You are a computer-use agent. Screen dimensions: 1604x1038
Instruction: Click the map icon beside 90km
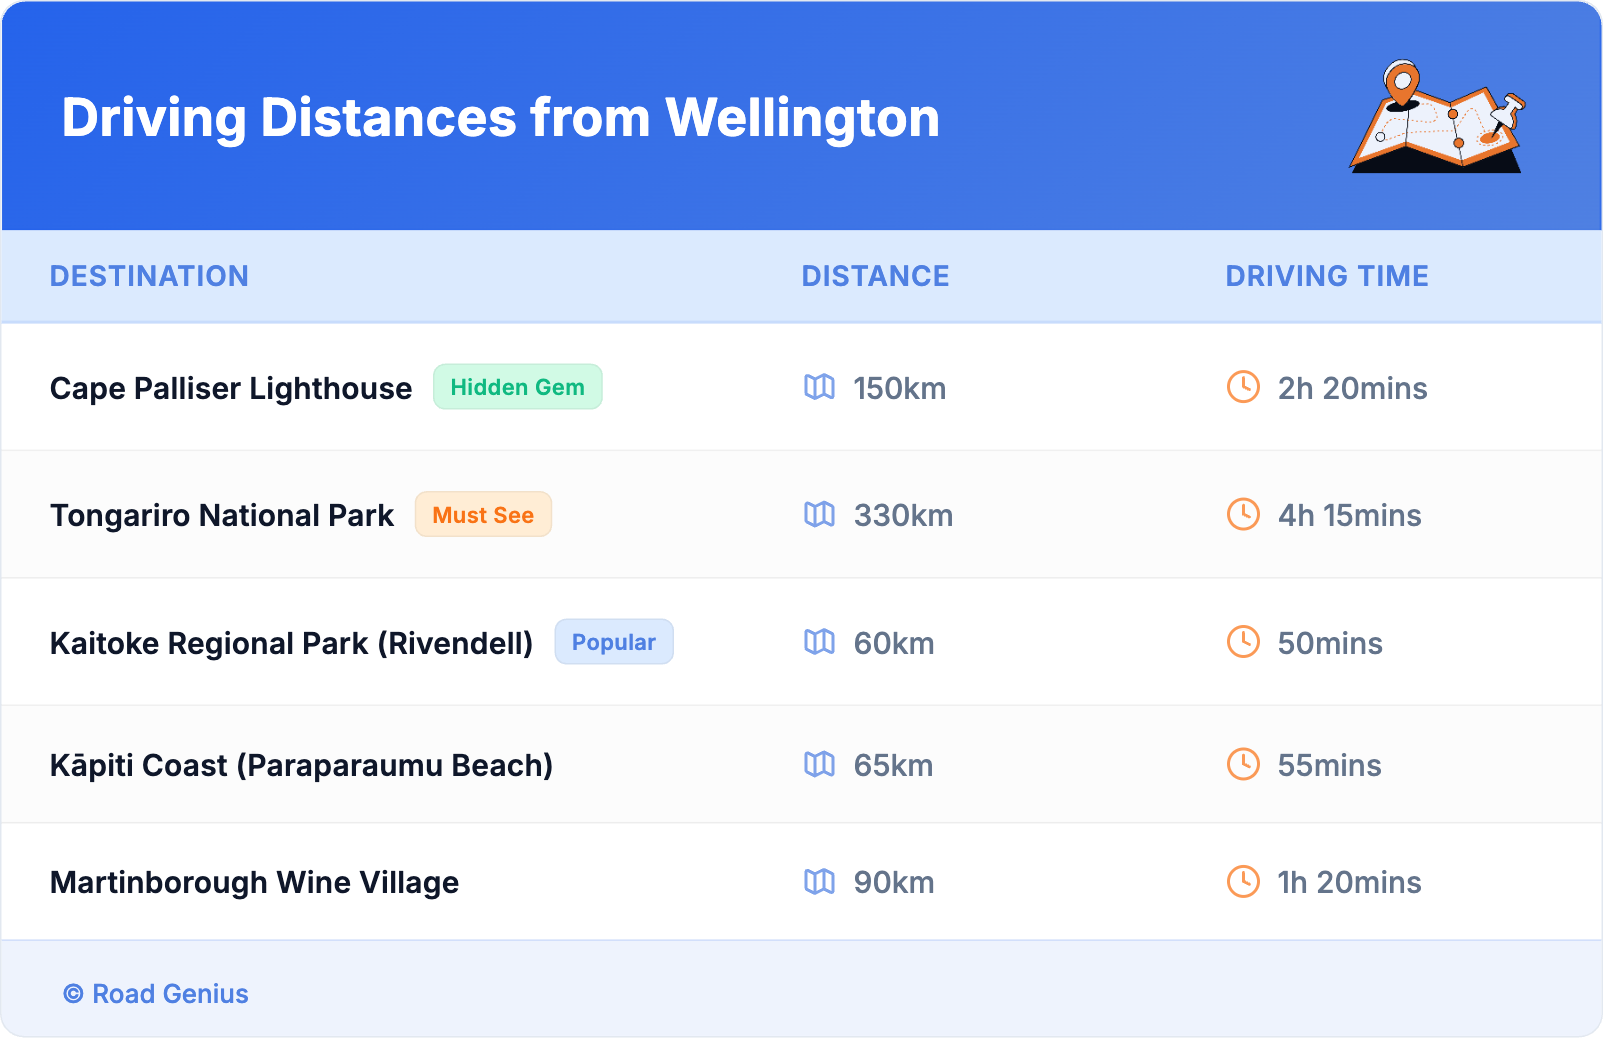819,882
